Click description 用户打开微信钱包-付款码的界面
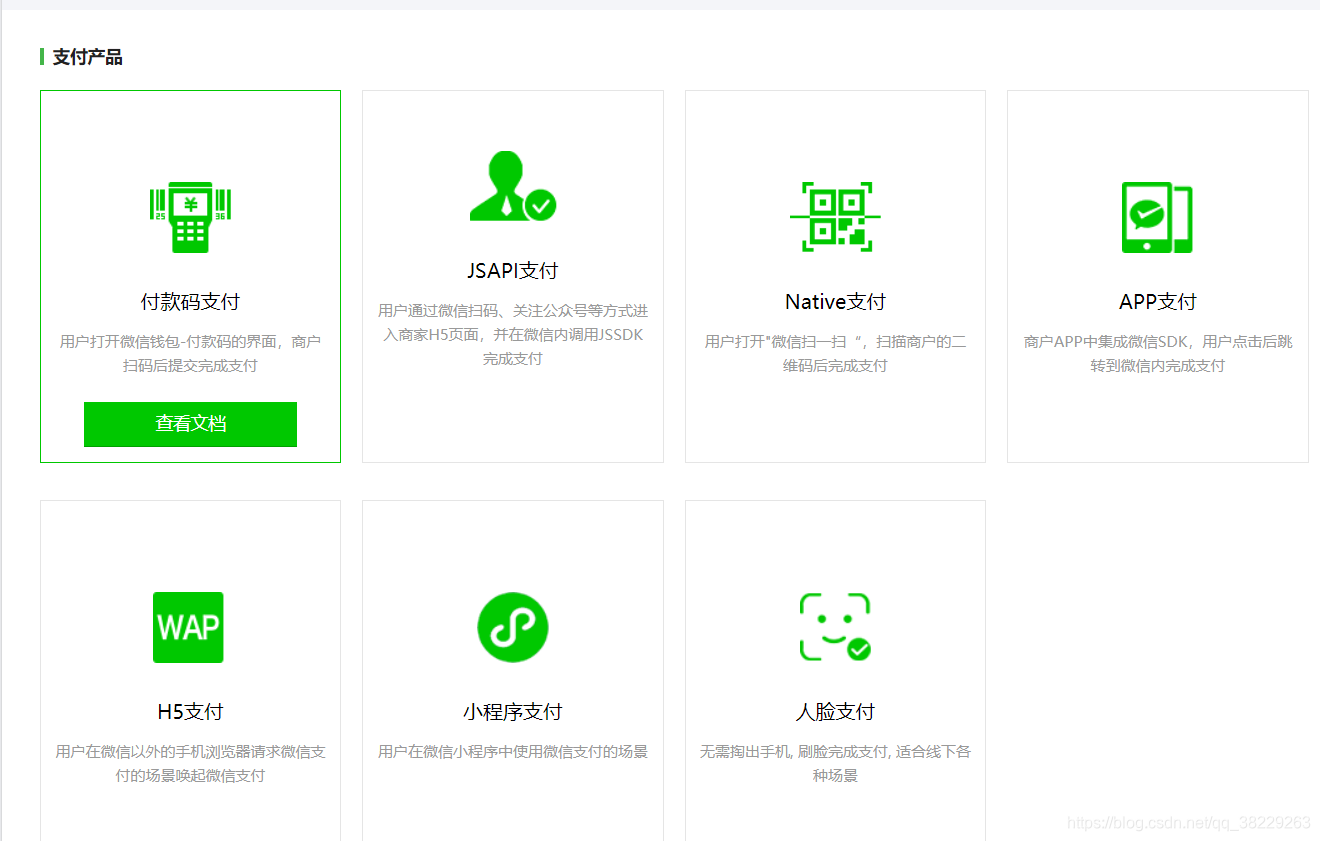The height and width of the screenshot is (841, 1320). [x=190, y=354]
